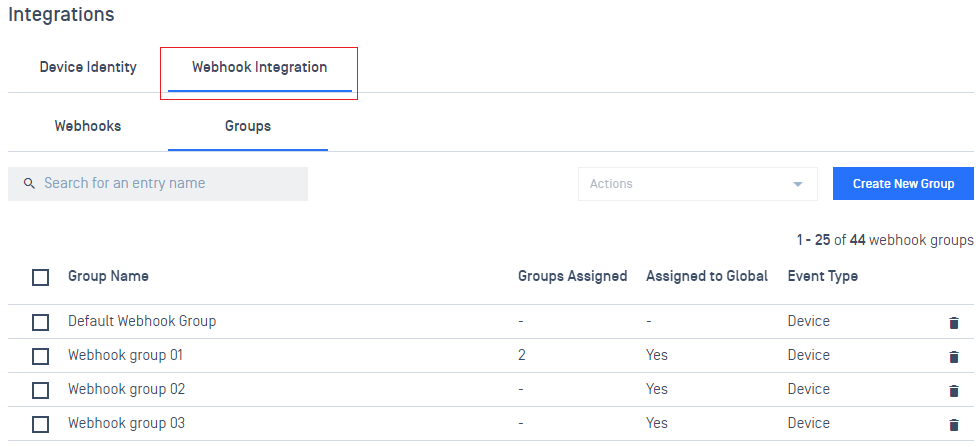Click trash icon for Webhook group 01

[x=953, y=356]
